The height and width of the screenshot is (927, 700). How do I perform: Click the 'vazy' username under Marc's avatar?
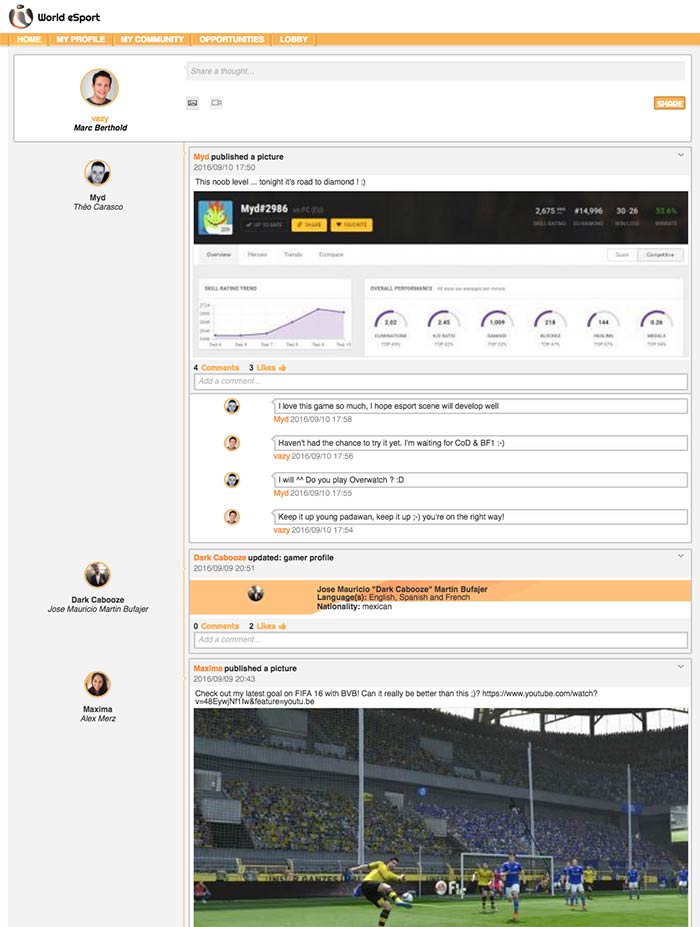(100, 119)
